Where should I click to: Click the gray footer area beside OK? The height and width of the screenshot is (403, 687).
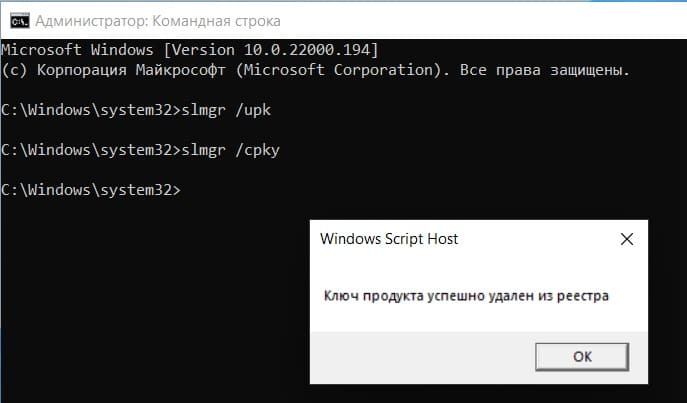421,357
